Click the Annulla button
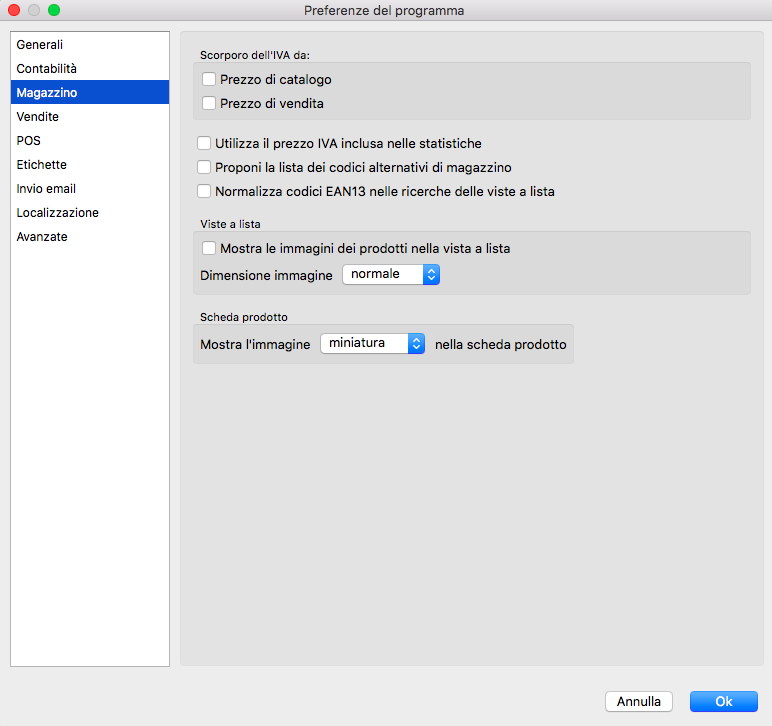The image size is (772, 726). (639, 702)
